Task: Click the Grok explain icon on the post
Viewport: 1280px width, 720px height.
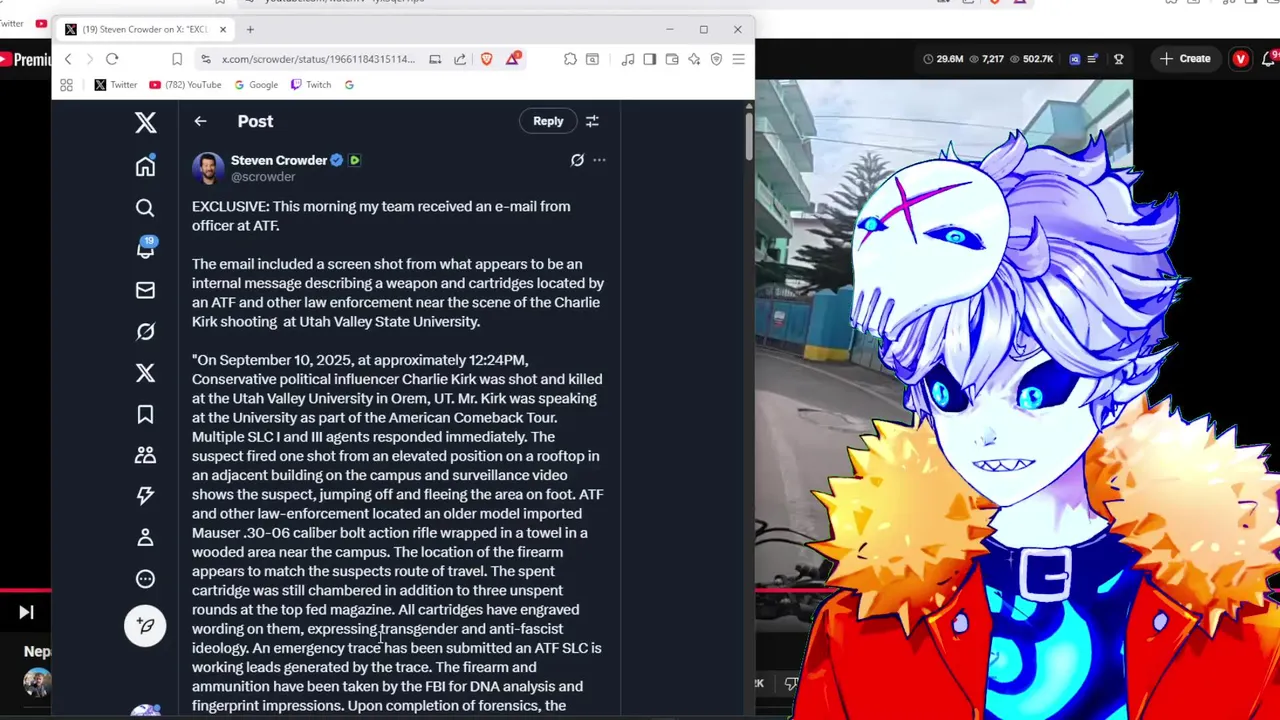Action: pos(577,160)
